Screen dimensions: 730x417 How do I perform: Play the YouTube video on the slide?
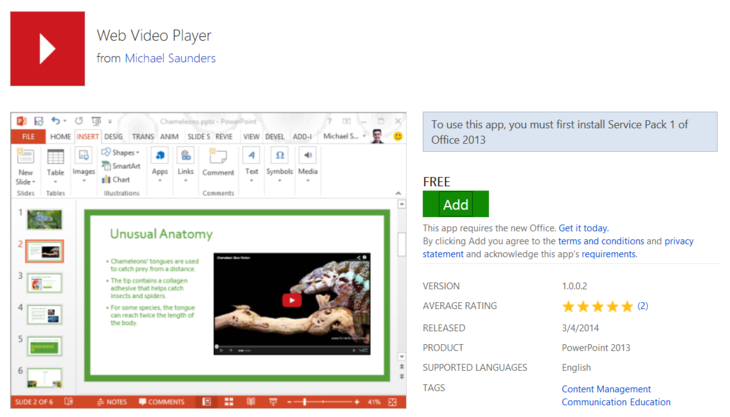[292, 300]
